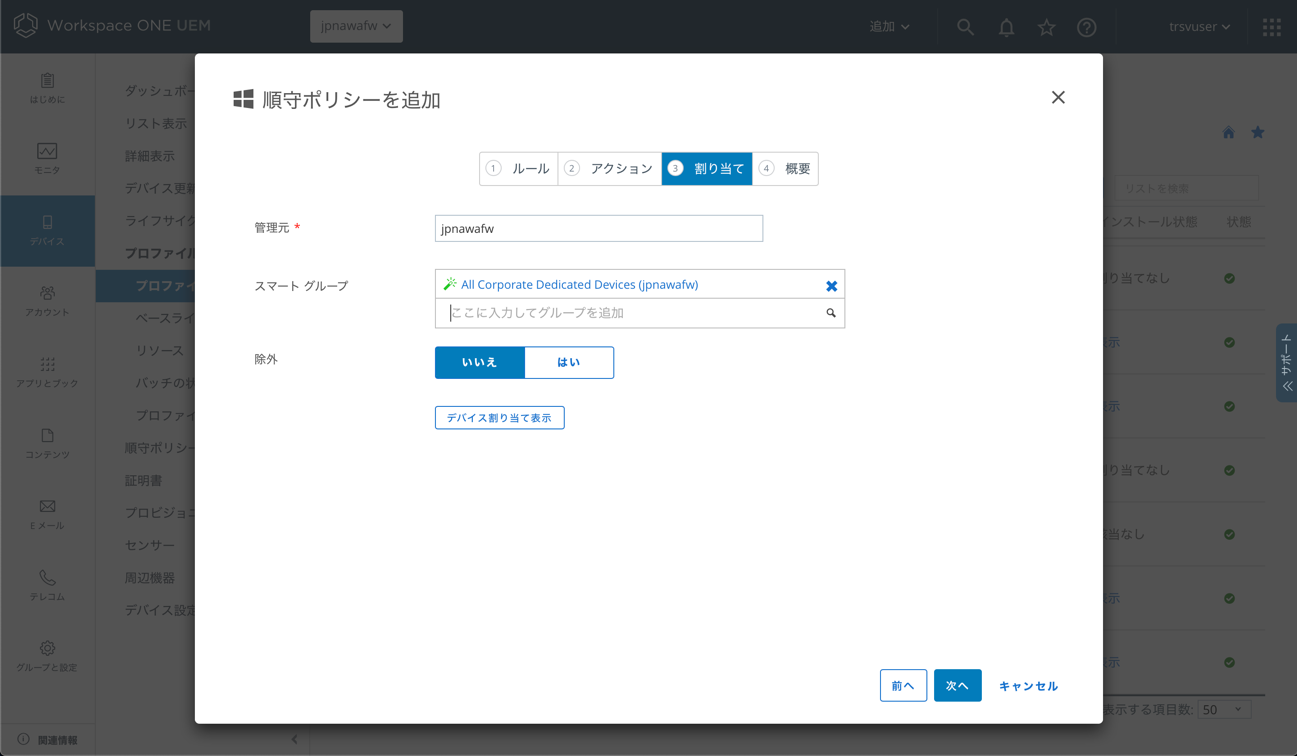Viewport: 1297px width, 756px height.
Task: Open ダッシュボード in the device menu
Action: [159, 90]
